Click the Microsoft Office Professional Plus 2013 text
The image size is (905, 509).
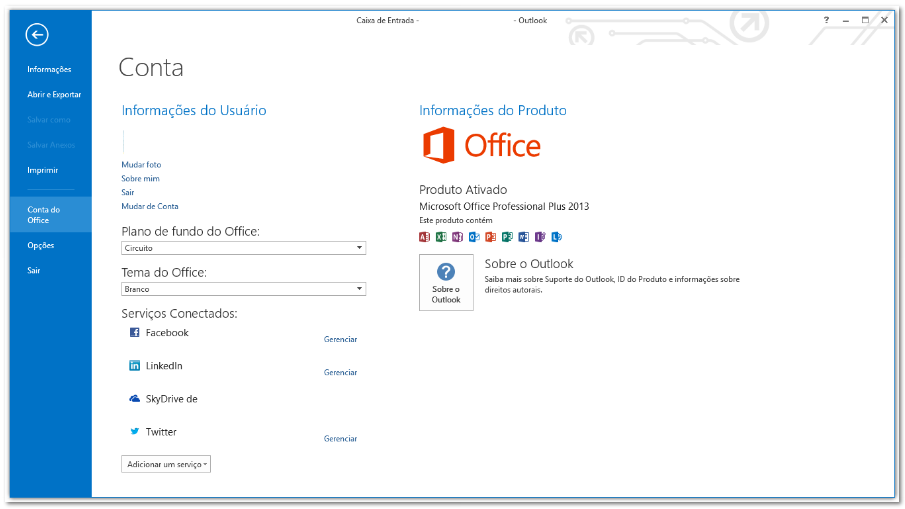point(504,206)
